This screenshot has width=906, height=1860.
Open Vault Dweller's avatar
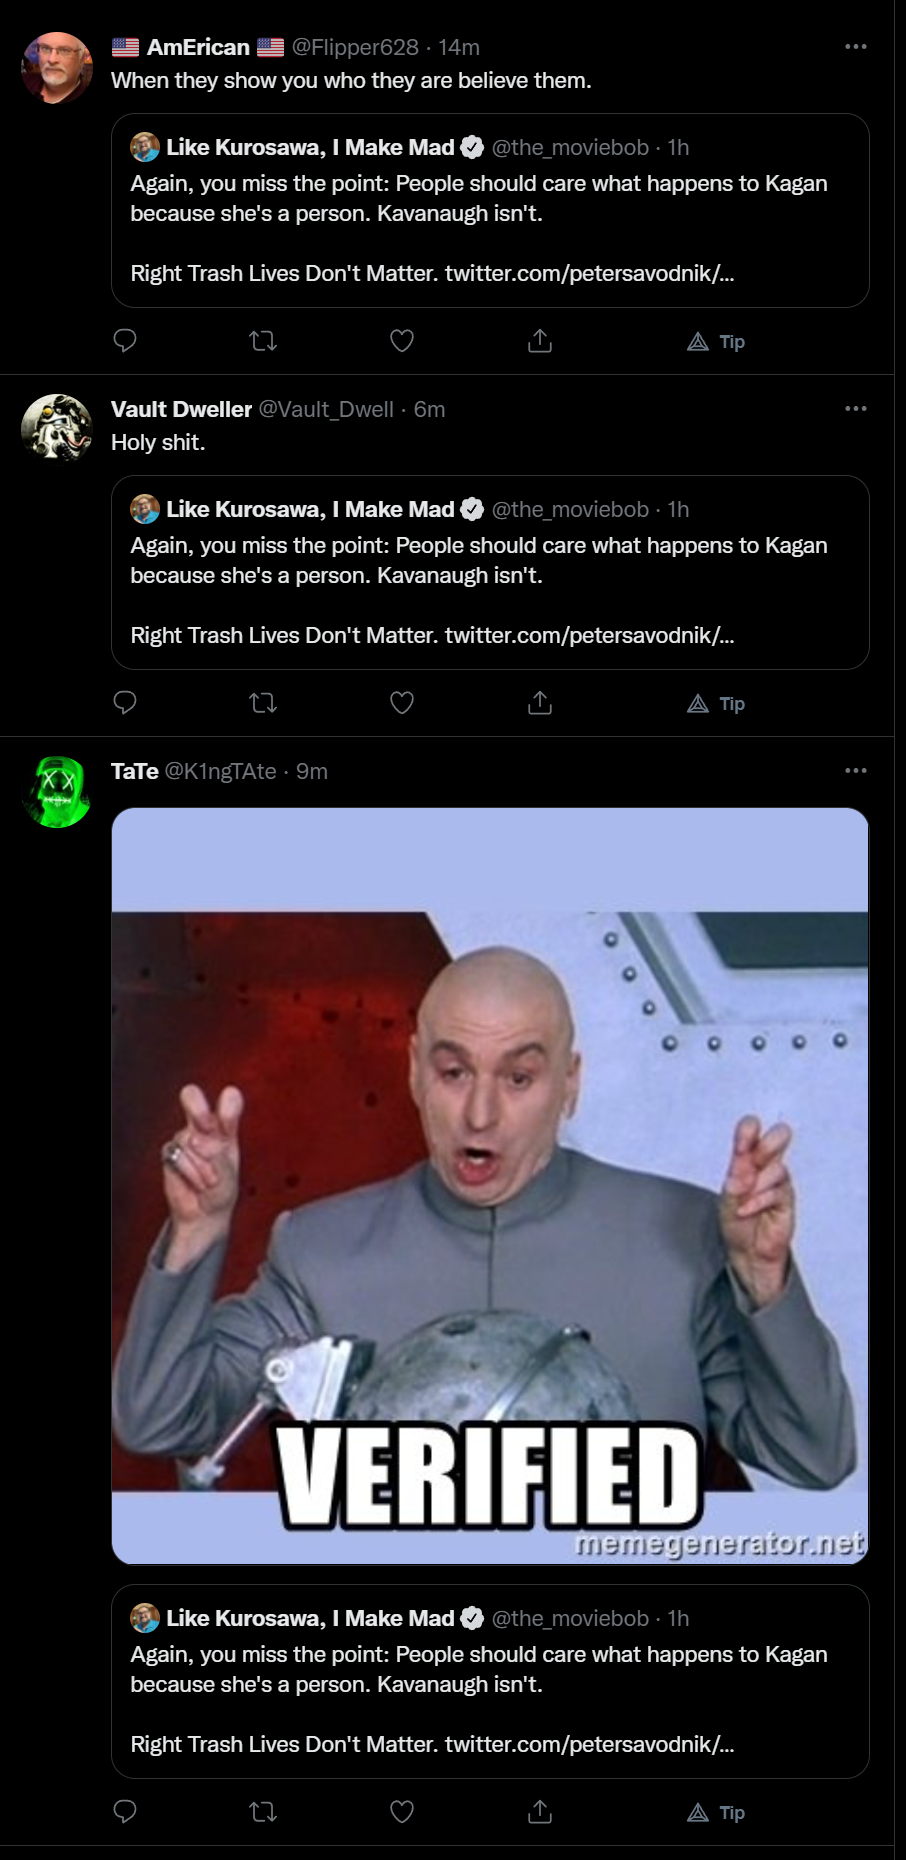click(x=57, y=430)
